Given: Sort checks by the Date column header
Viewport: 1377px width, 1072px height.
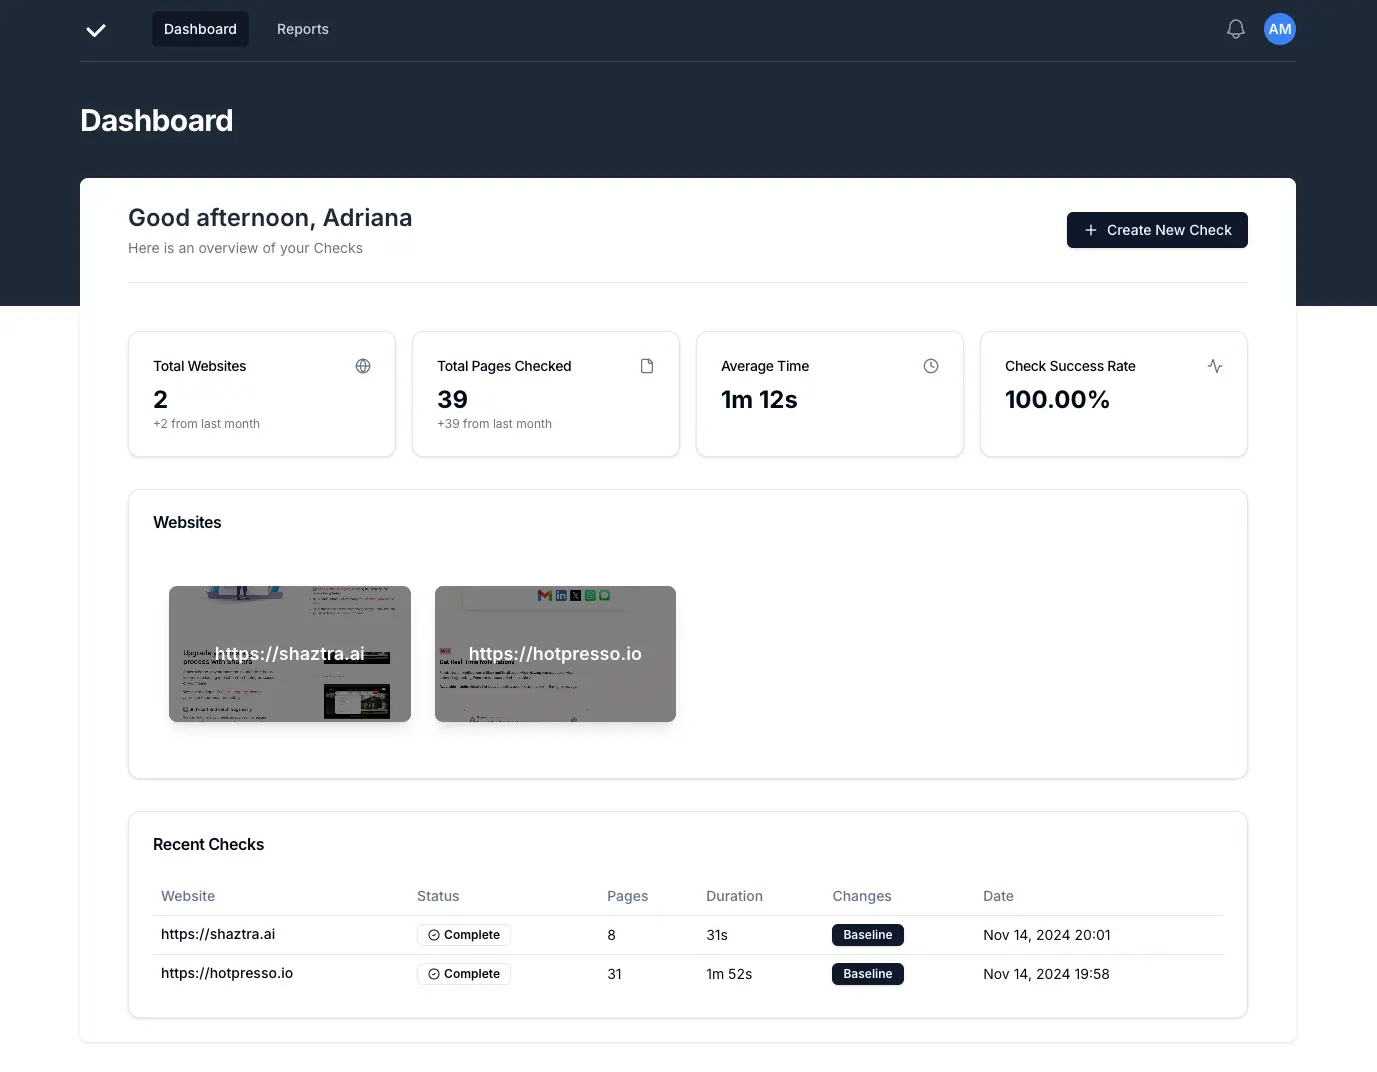Looking at the screenshot, I should 998,896.
